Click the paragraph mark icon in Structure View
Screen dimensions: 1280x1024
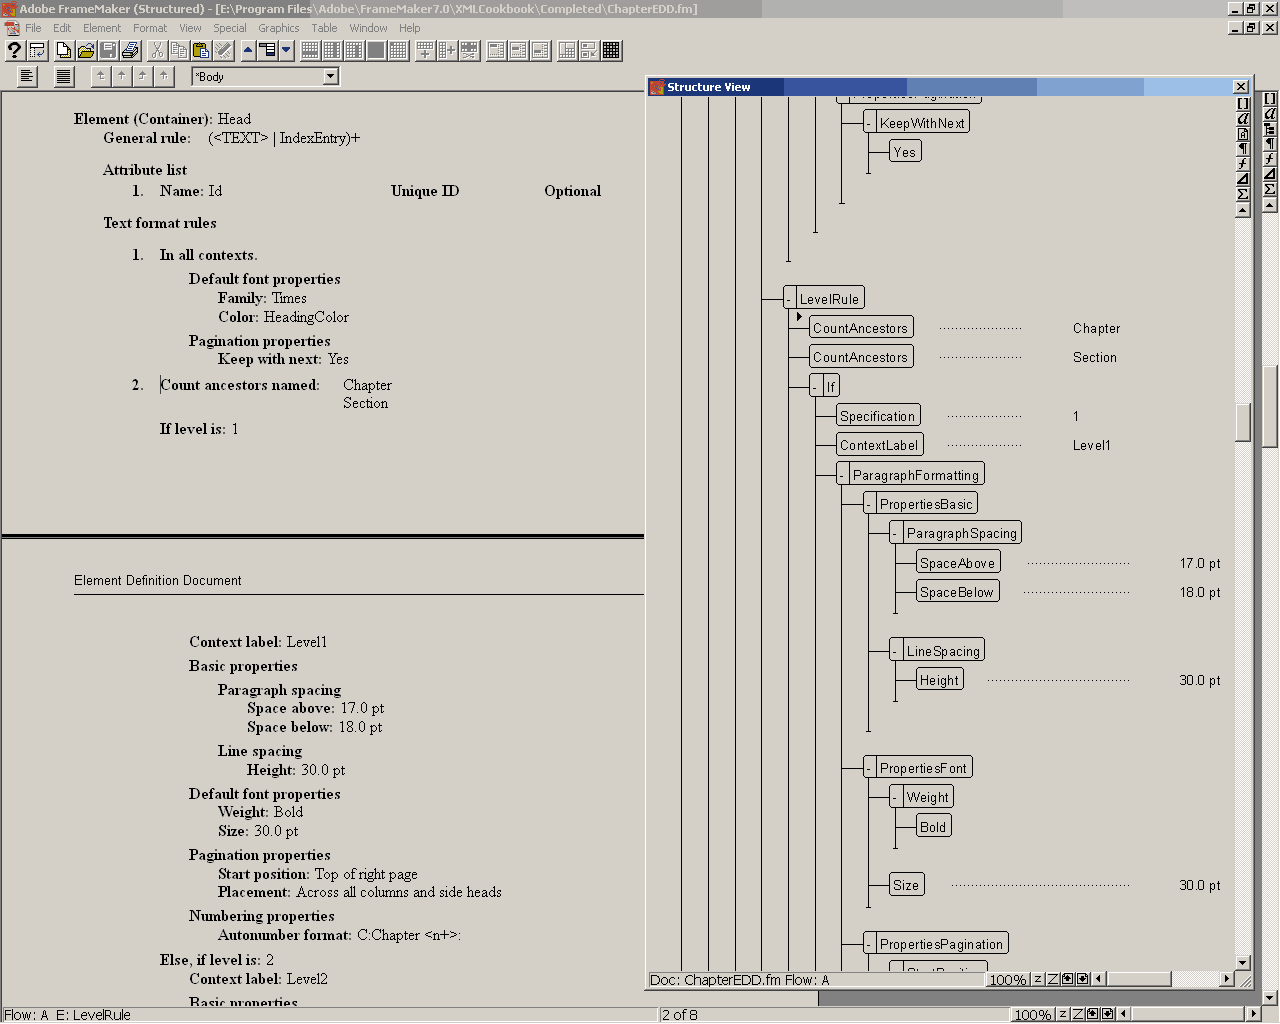pos(1243,149)
